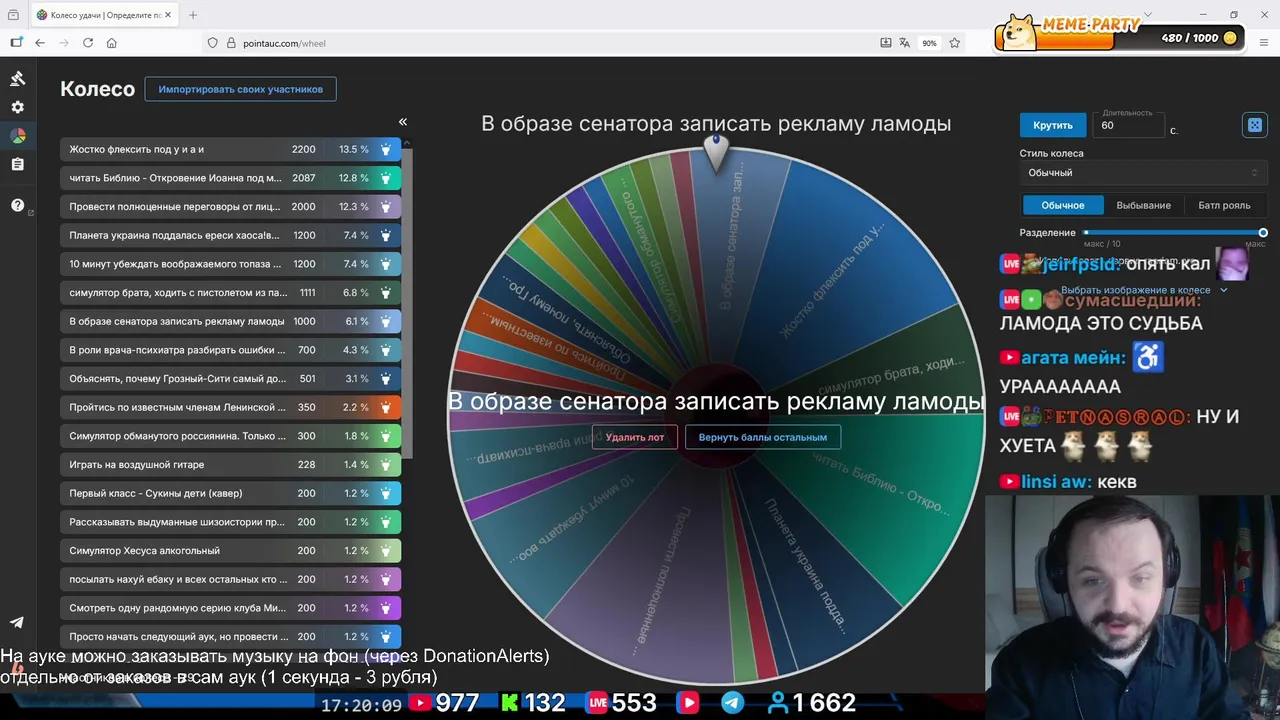Highlight lot 'Планета украина поддалась ереси'

pos(386,235)
